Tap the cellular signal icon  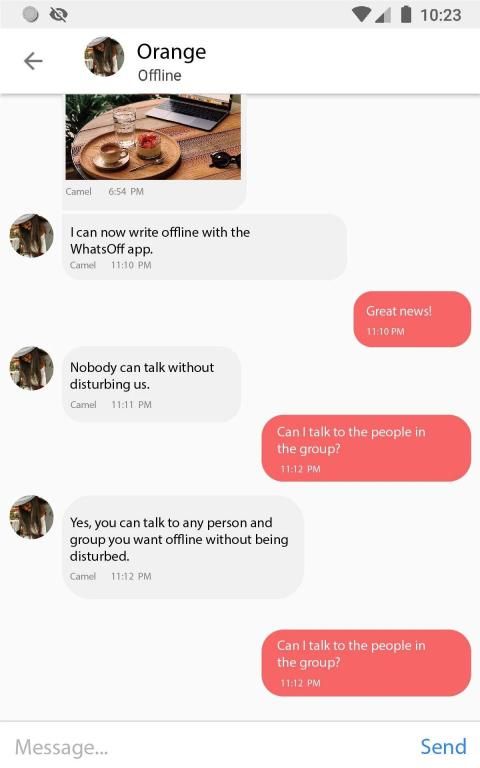[384, 15]
